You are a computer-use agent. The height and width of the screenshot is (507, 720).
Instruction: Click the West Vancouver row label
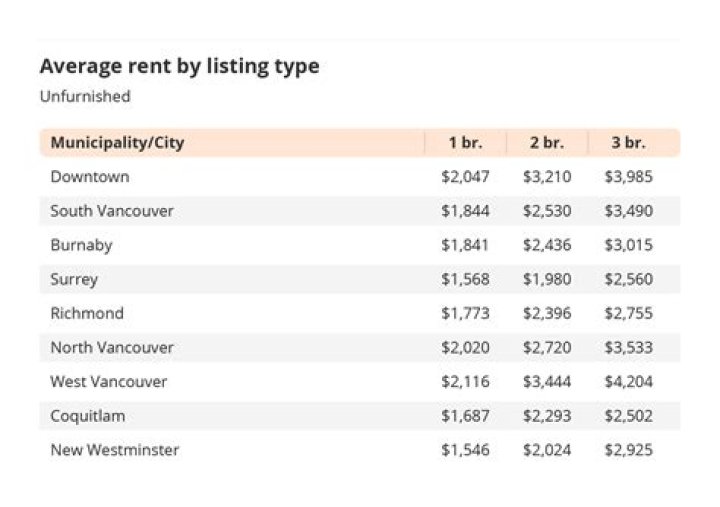[109, 381]
